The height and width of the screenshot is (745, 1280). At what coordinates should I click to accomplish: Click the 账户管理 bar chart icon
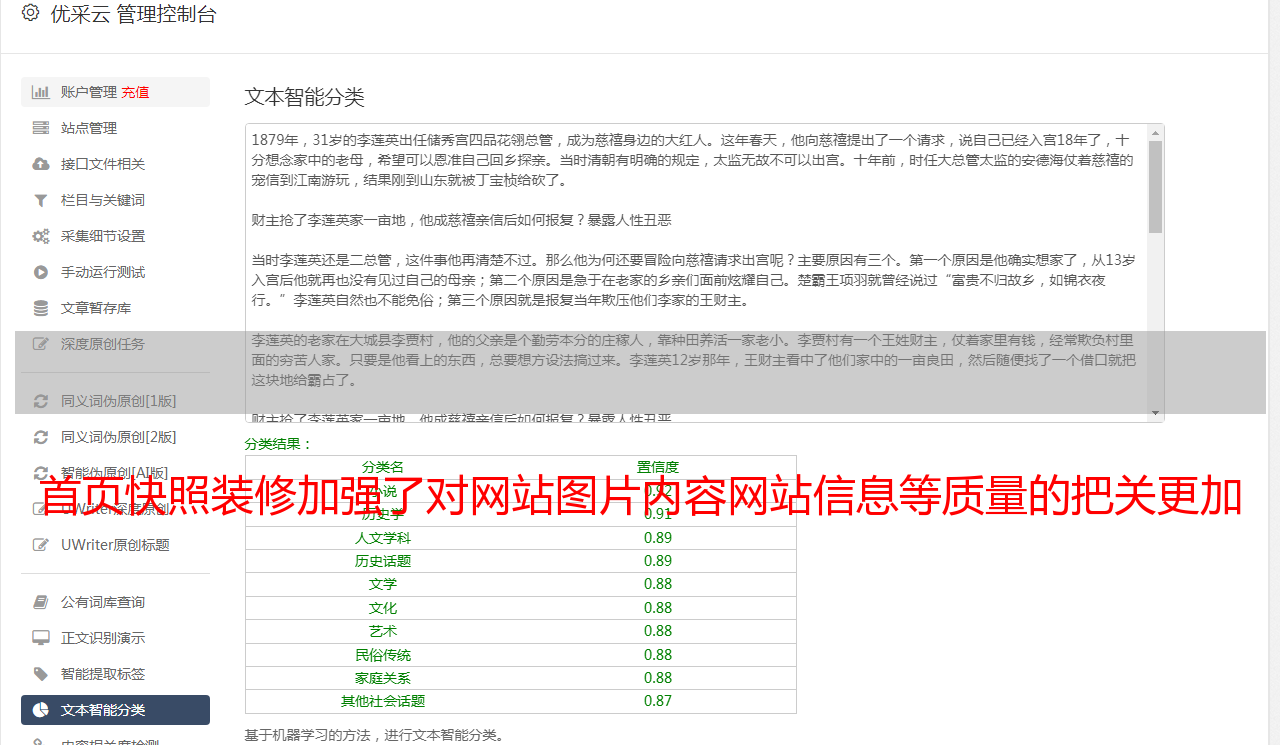41,92
